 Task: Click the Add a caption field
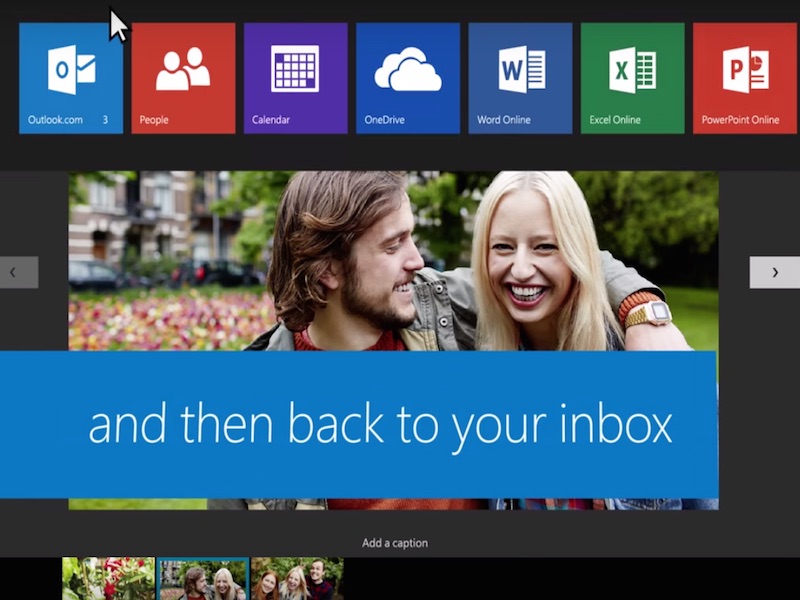(x=395, y=543)
